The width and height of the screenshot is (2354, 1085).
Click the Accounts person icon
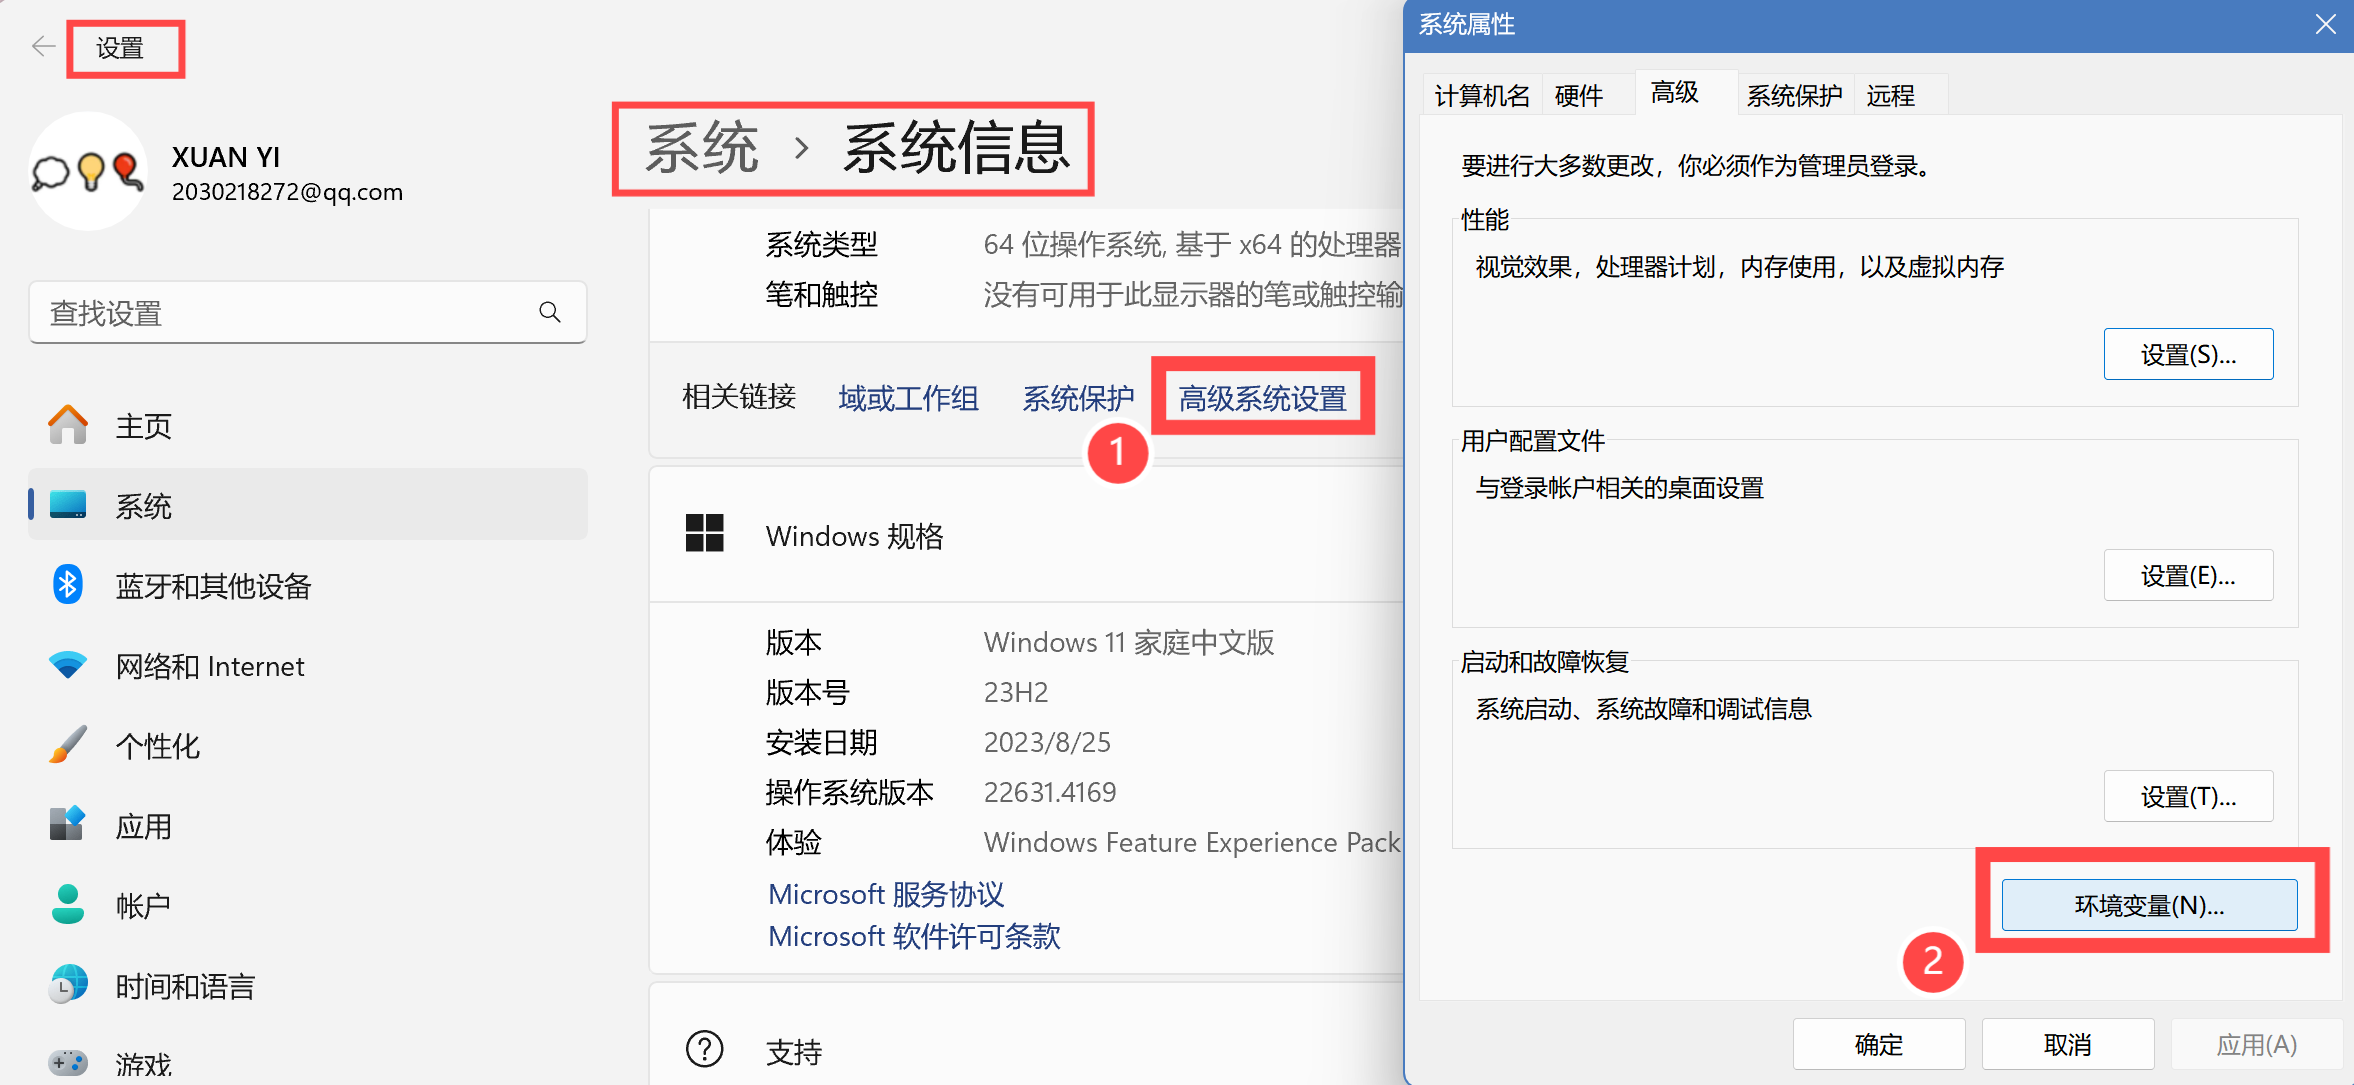pos(68,905)
